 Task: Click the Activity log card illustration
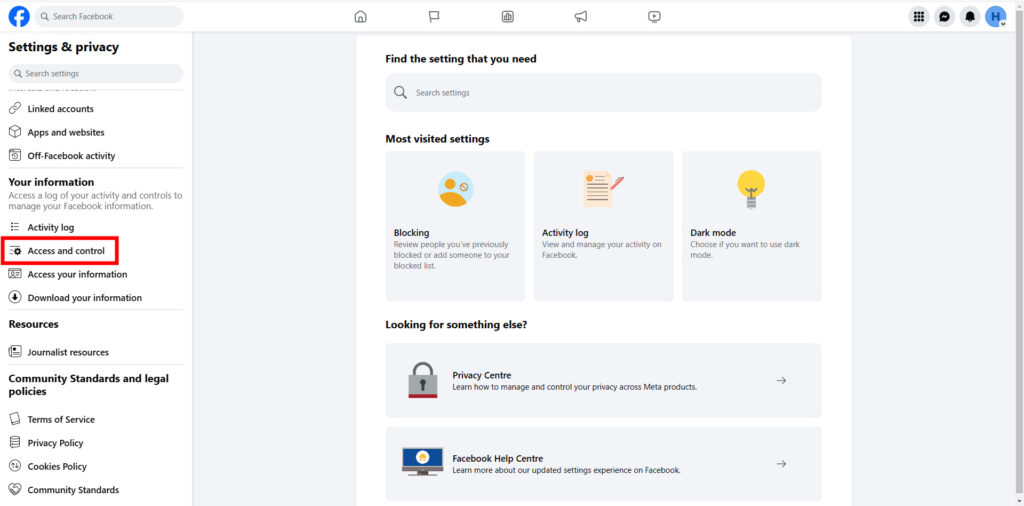(603, 189)
